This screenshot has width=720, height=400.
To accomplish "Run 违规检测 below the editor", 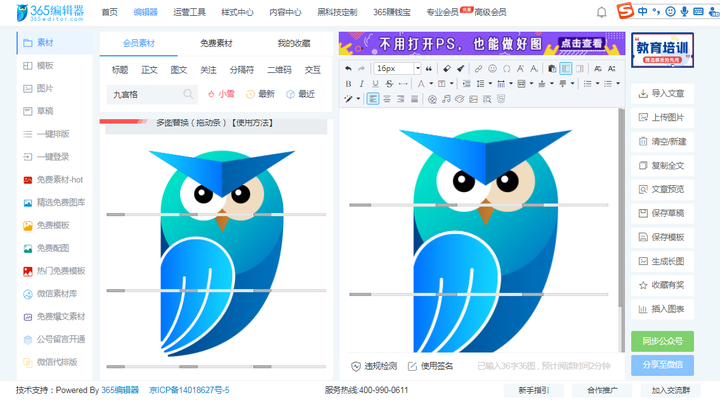I will click(x=374, y=366).
